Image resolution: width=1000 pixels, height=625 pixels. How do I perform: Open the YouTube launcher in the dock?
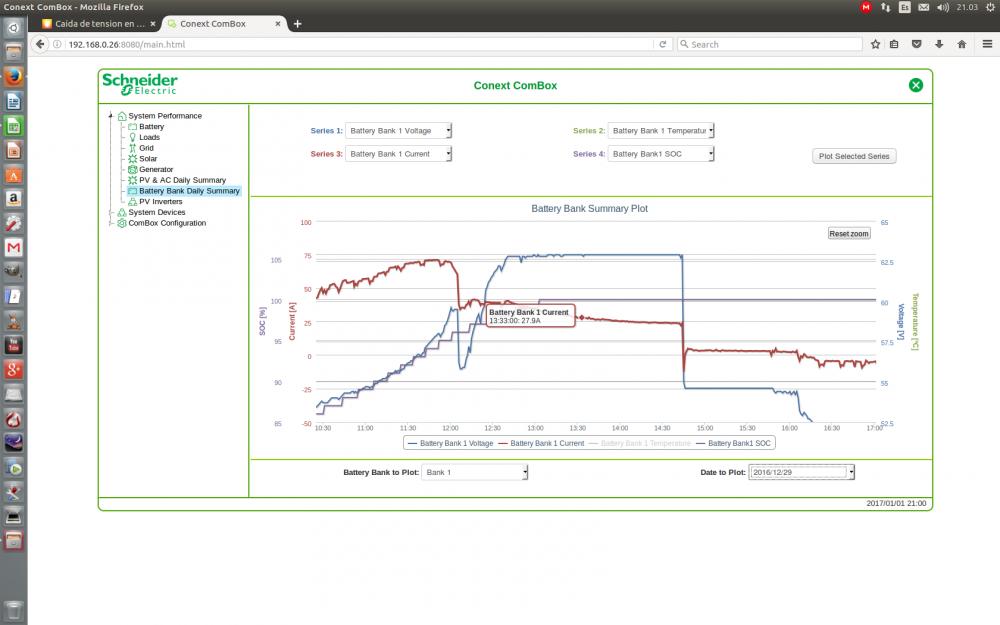[13, 345]
